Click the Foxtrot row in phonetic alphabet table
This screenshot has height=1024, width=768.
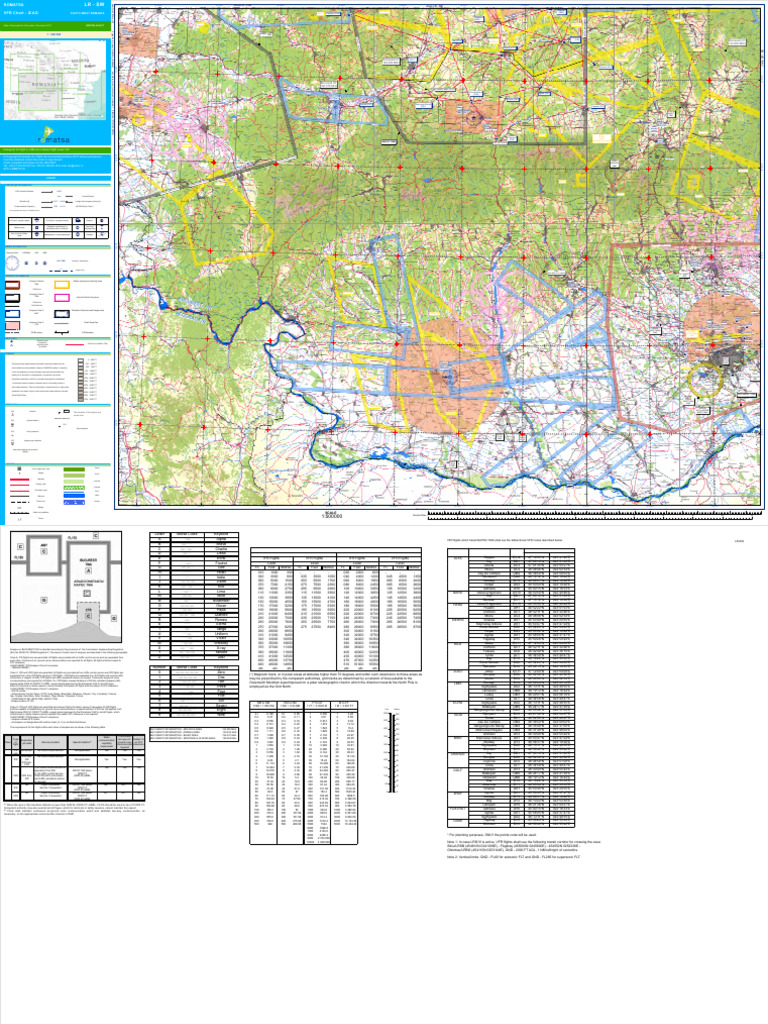194,563
